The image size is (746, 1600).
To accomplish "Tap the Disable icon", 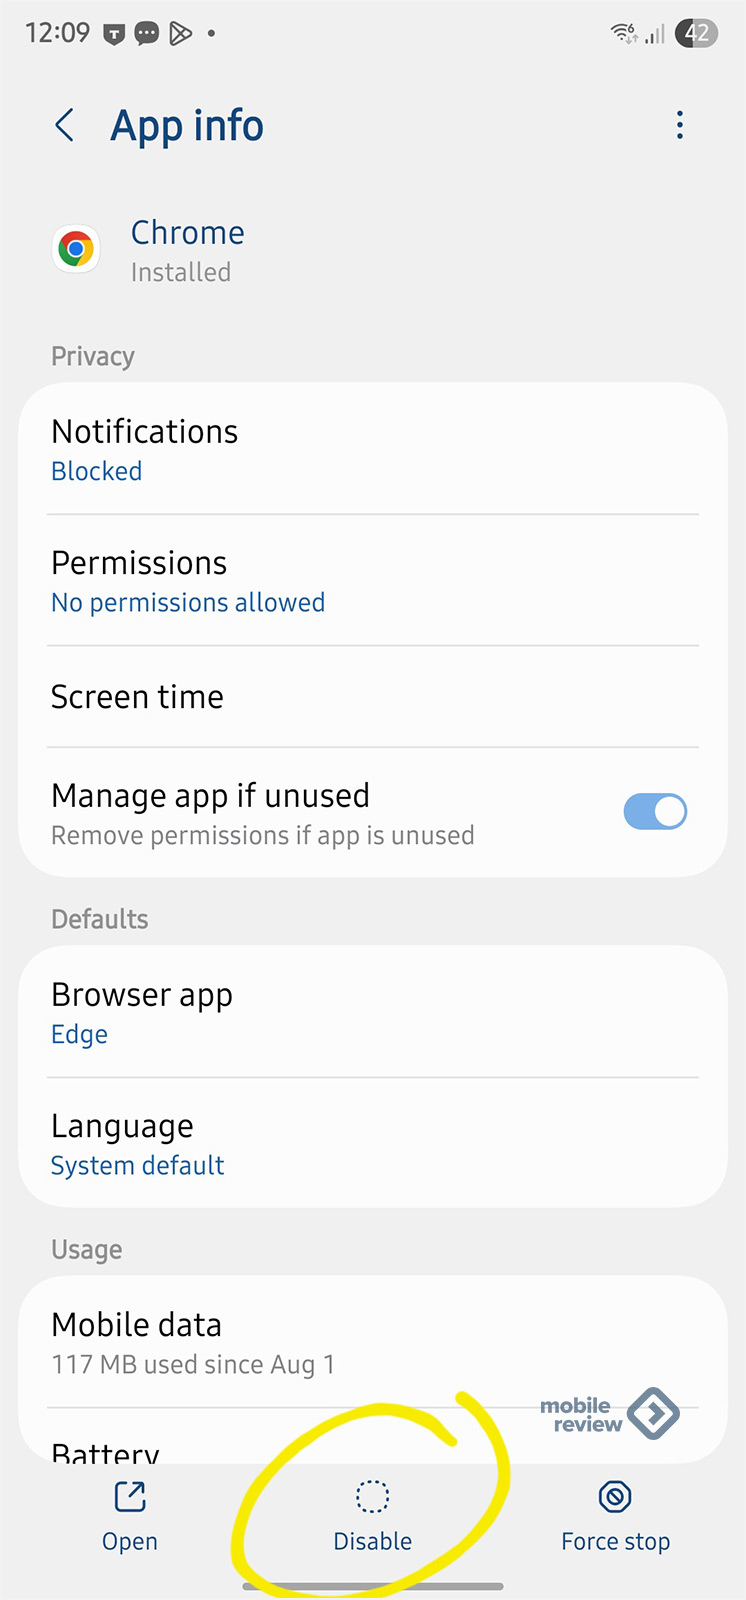I will (x=372, y=1497).
